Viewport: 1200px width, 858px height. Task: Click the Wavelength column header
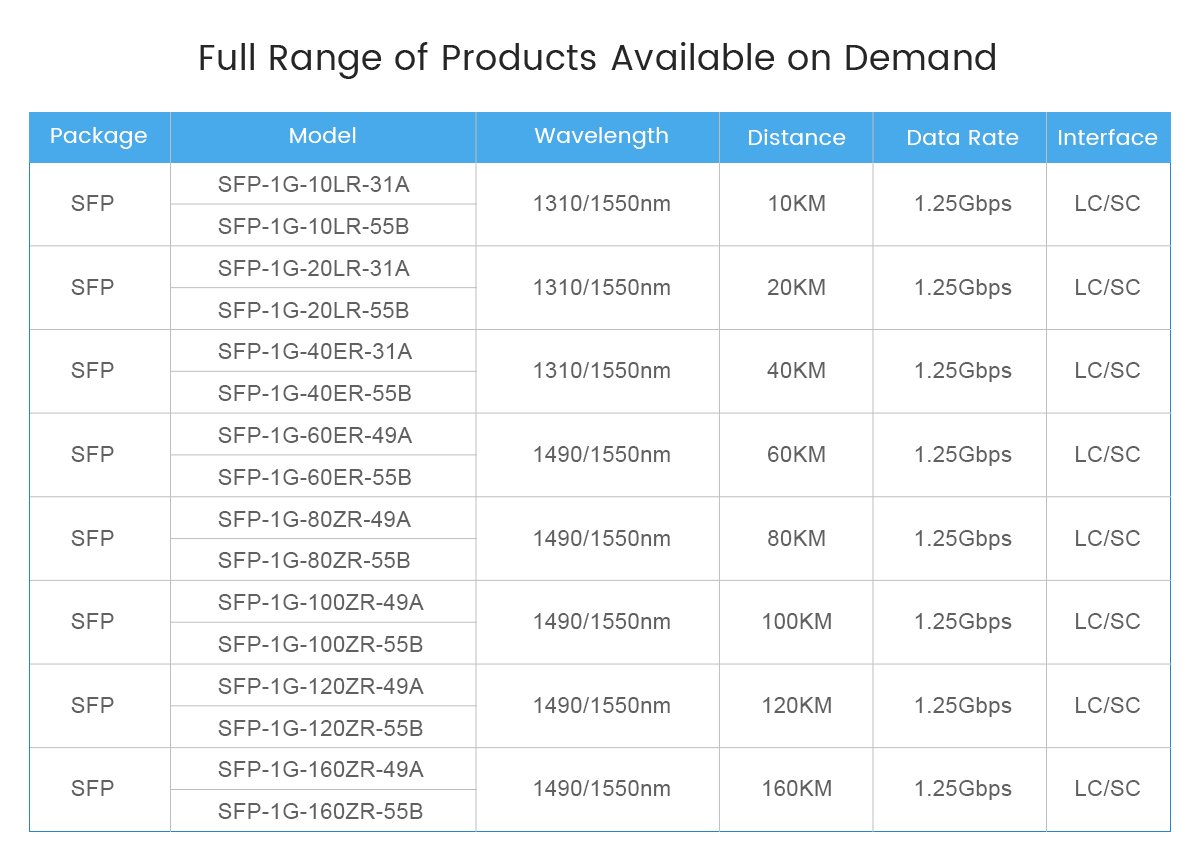[601, 137]
